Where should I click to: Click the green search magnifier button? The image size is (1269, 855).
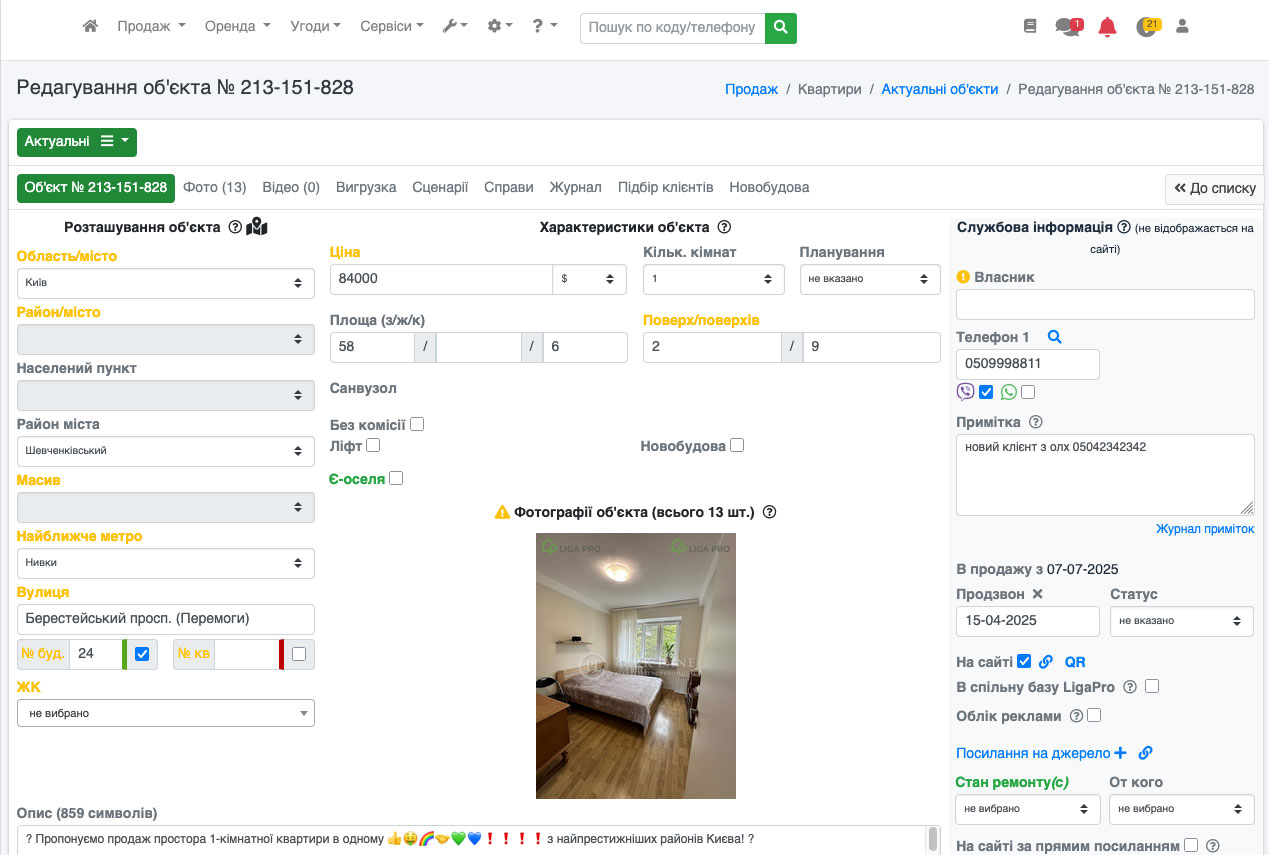coord(780,28)
